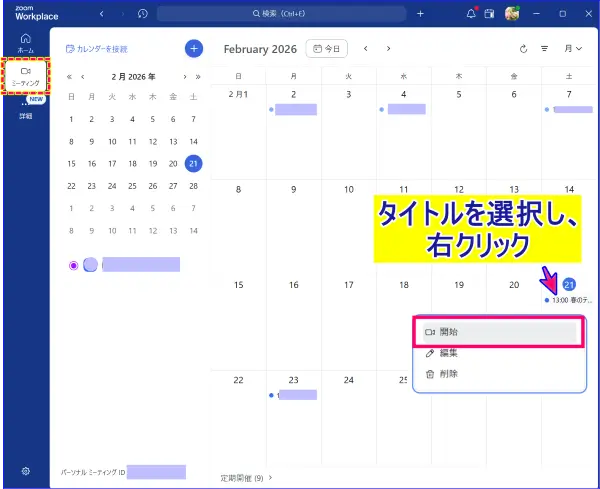Open the 詳細 (More) sidebar item
The image size is (600, 489).
[x=26, y=111]
